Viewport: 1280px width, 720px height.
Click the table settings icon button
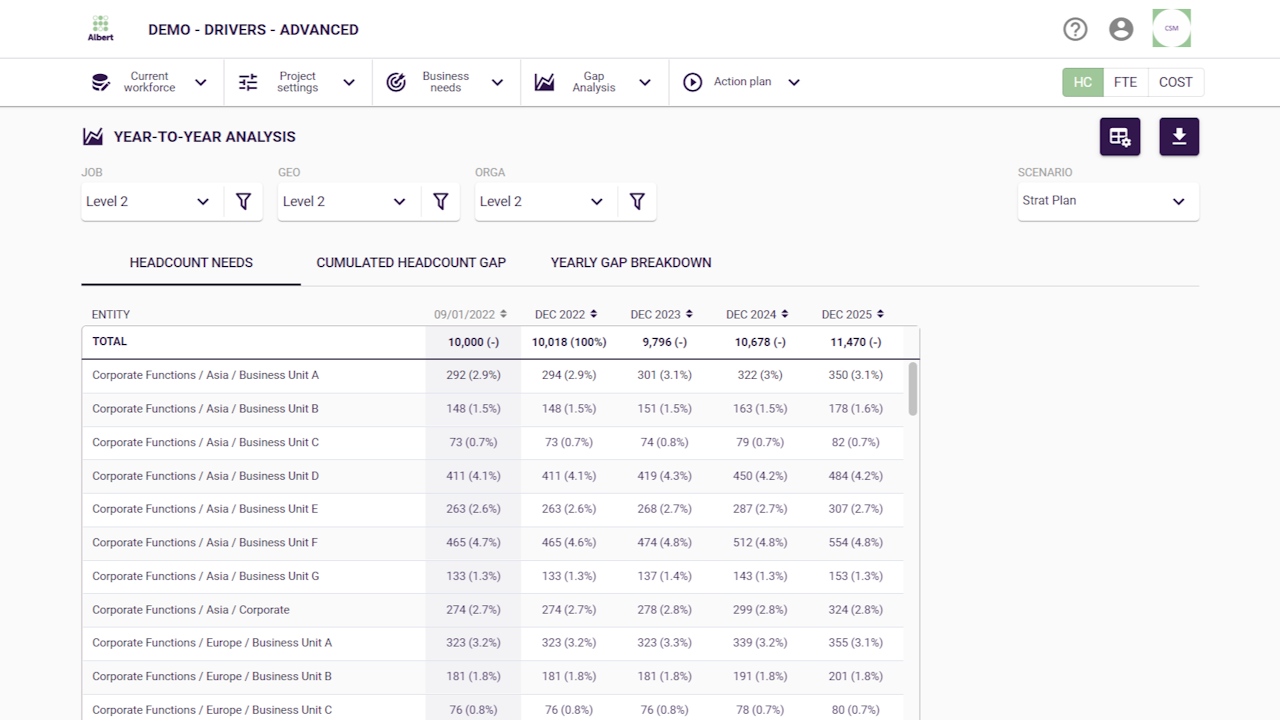[1120, 137]
